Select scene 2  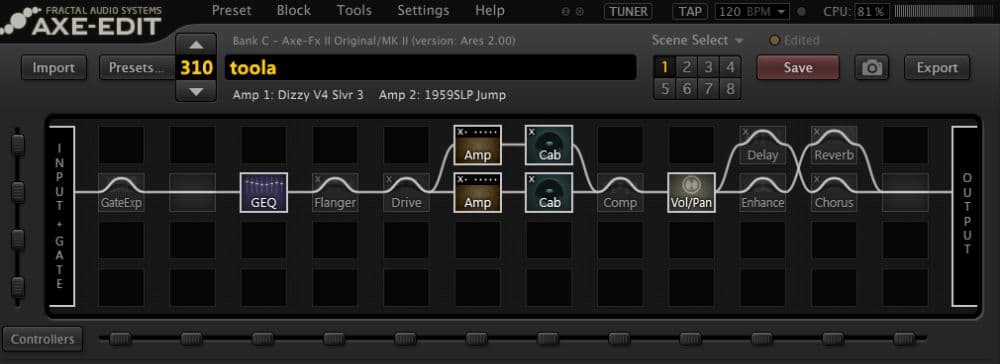[x=686, y=67]
